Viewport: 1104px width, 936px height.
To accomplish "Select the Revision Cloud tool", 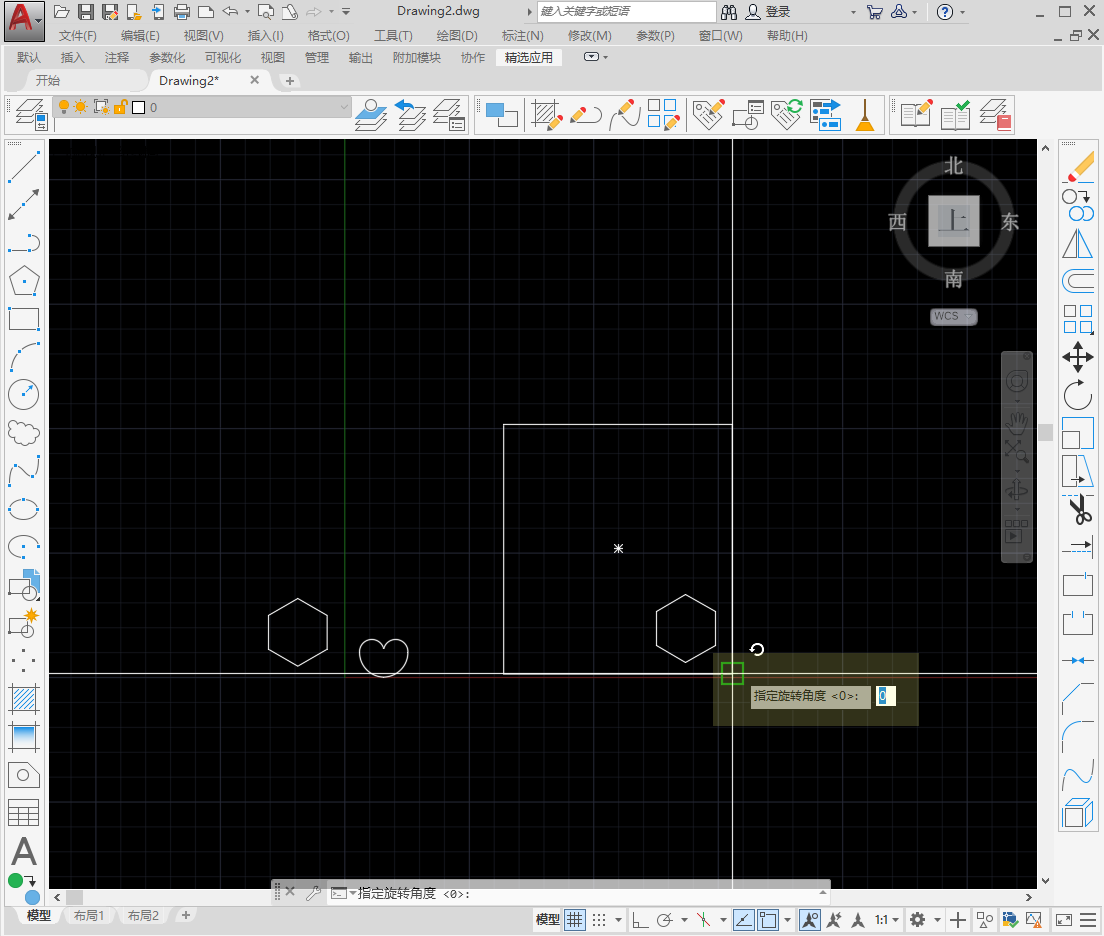I will [23, 433].
